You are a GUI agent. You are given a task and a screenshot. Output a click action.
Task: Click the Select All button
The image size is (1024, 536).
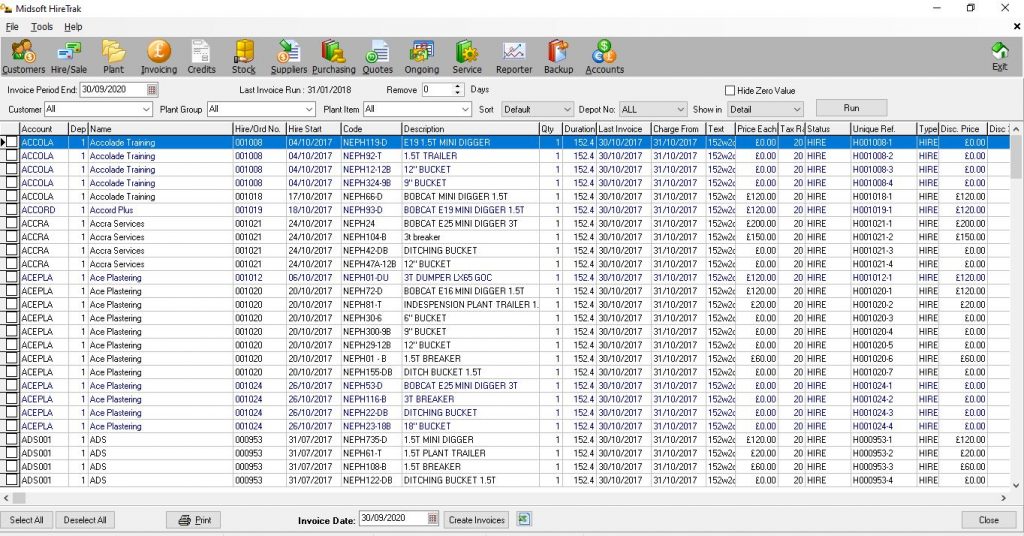(x=27, y=520)
